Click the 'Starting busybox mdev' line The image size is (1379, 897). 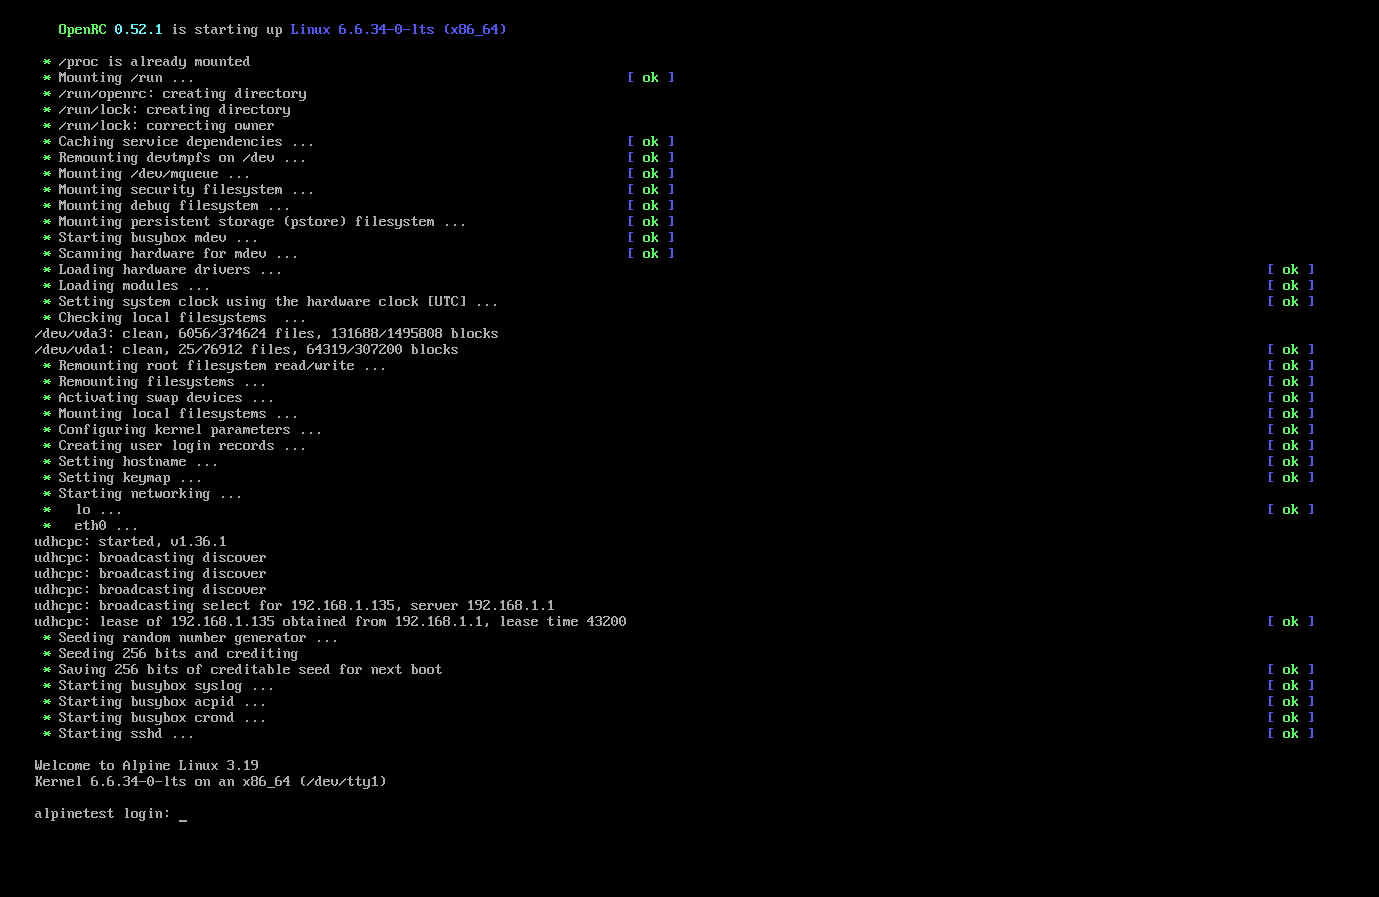pos(150,238)
